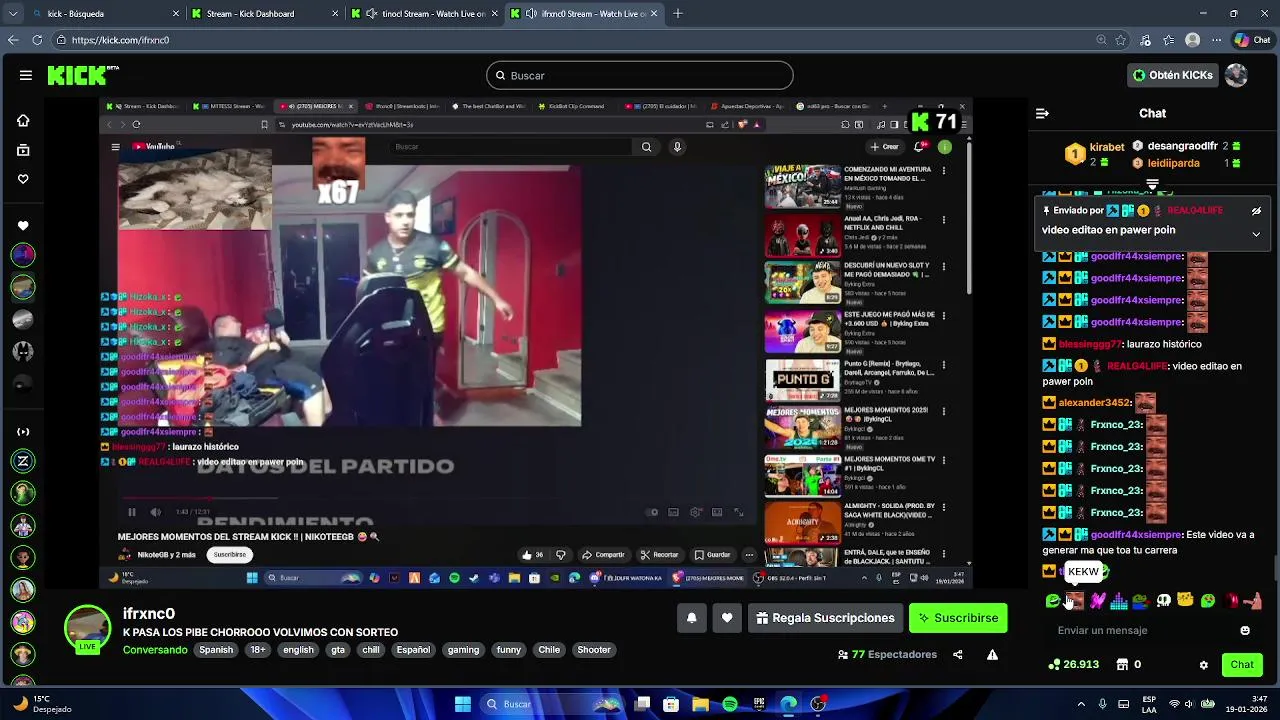Screen dimensions: 1280x720
Task: Report stream with warning triangle icon
Action: click(x=992, y=655)
